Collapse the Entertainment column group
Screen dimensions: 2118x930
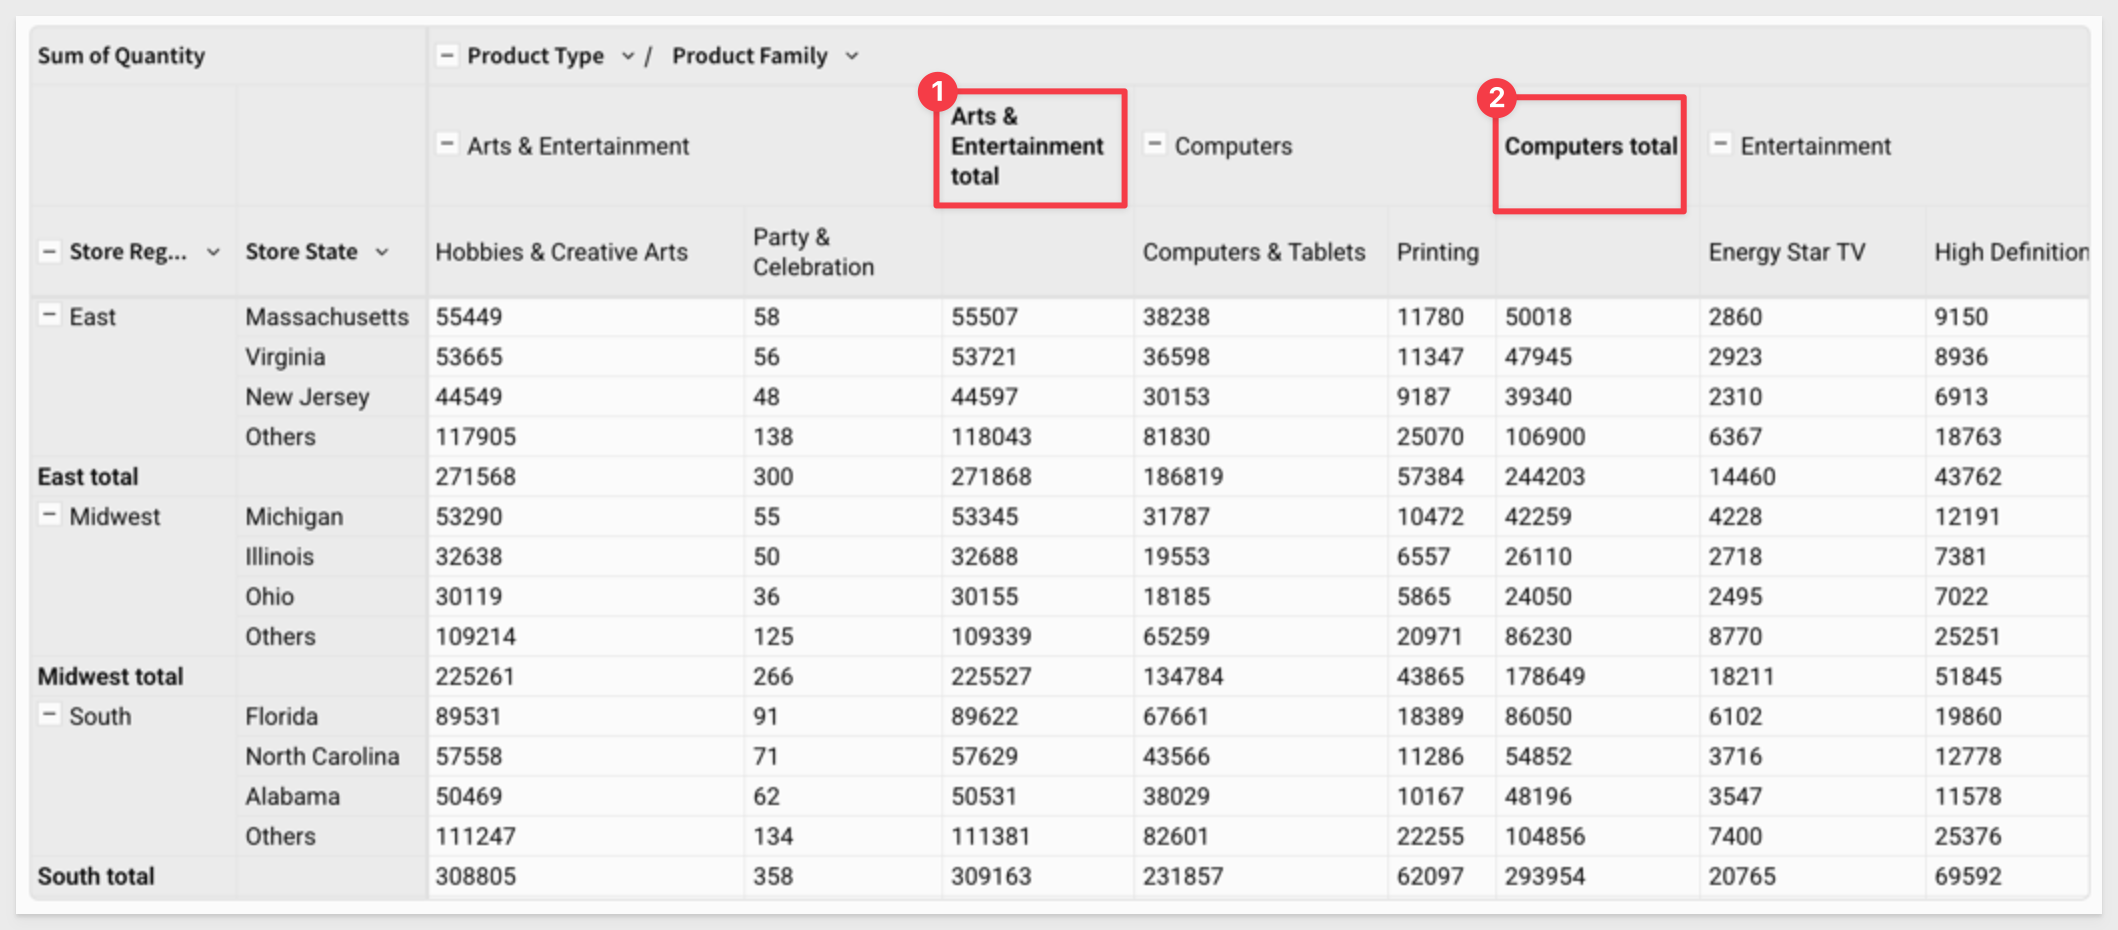tap(1720, 144)
